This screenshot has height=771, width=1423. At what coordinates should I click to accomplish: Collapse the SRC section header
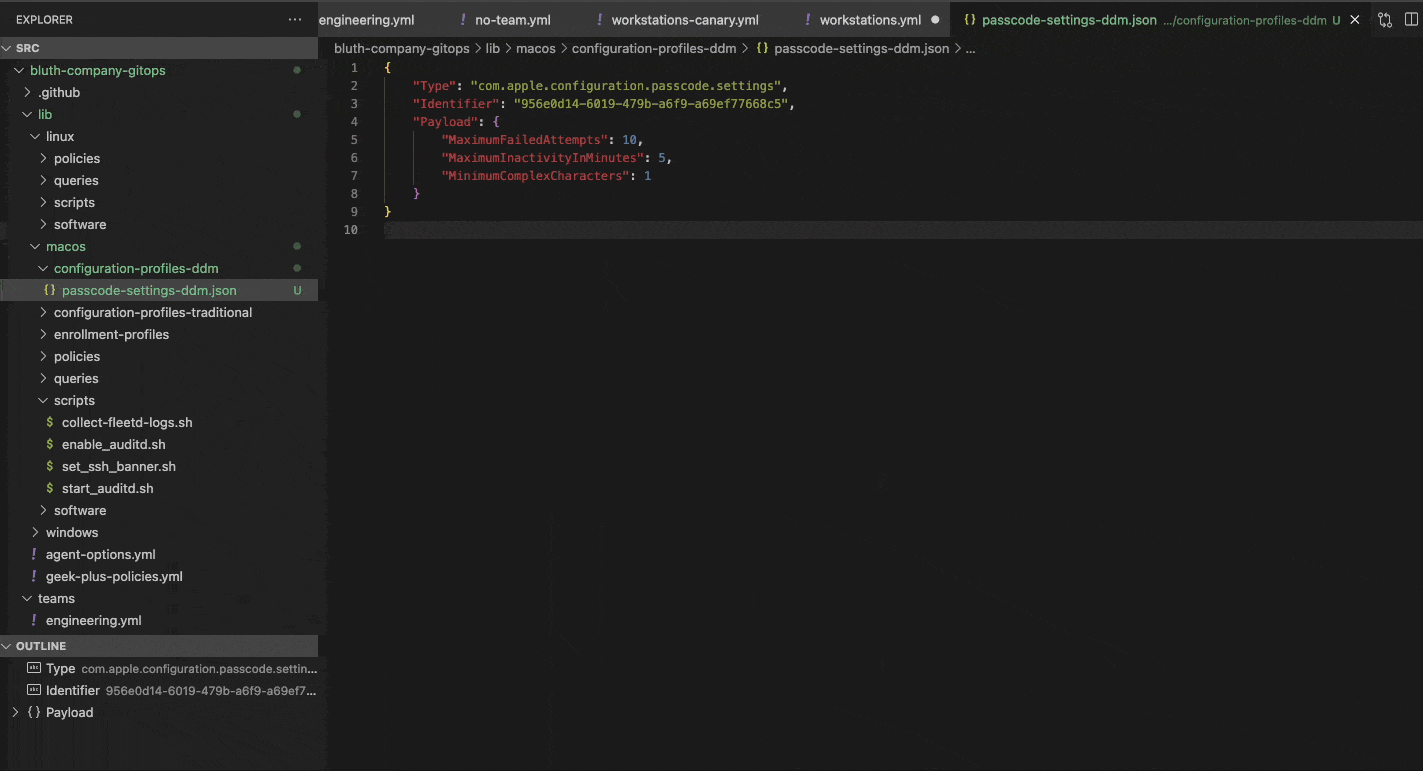pos(159,48)
